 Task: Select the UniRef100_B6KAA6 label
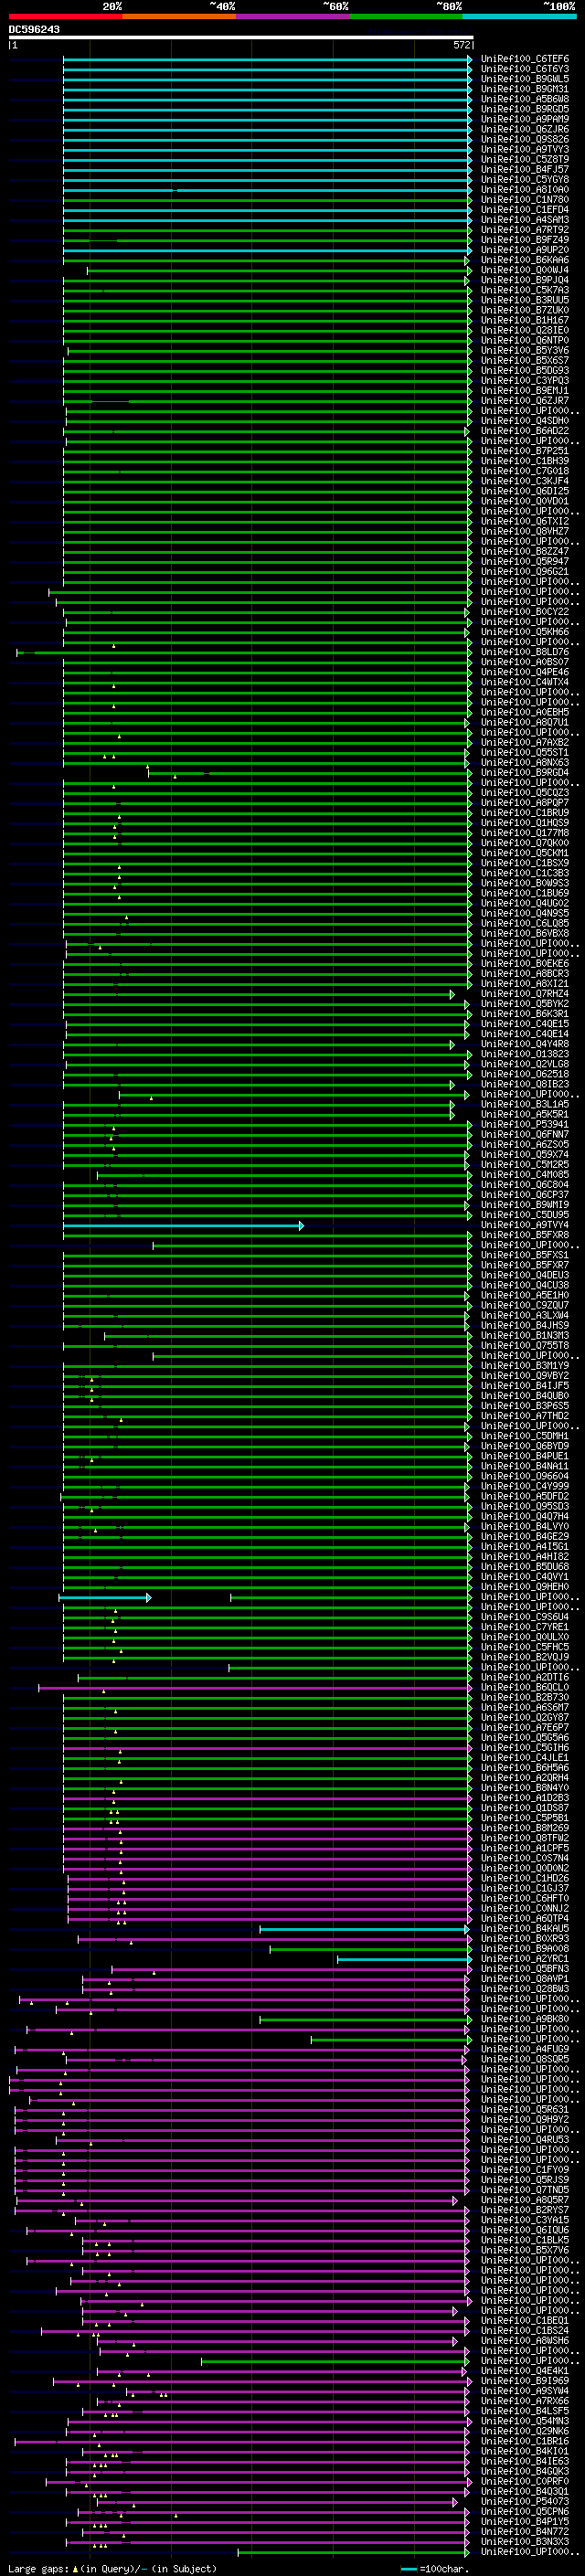pos(524,260)
